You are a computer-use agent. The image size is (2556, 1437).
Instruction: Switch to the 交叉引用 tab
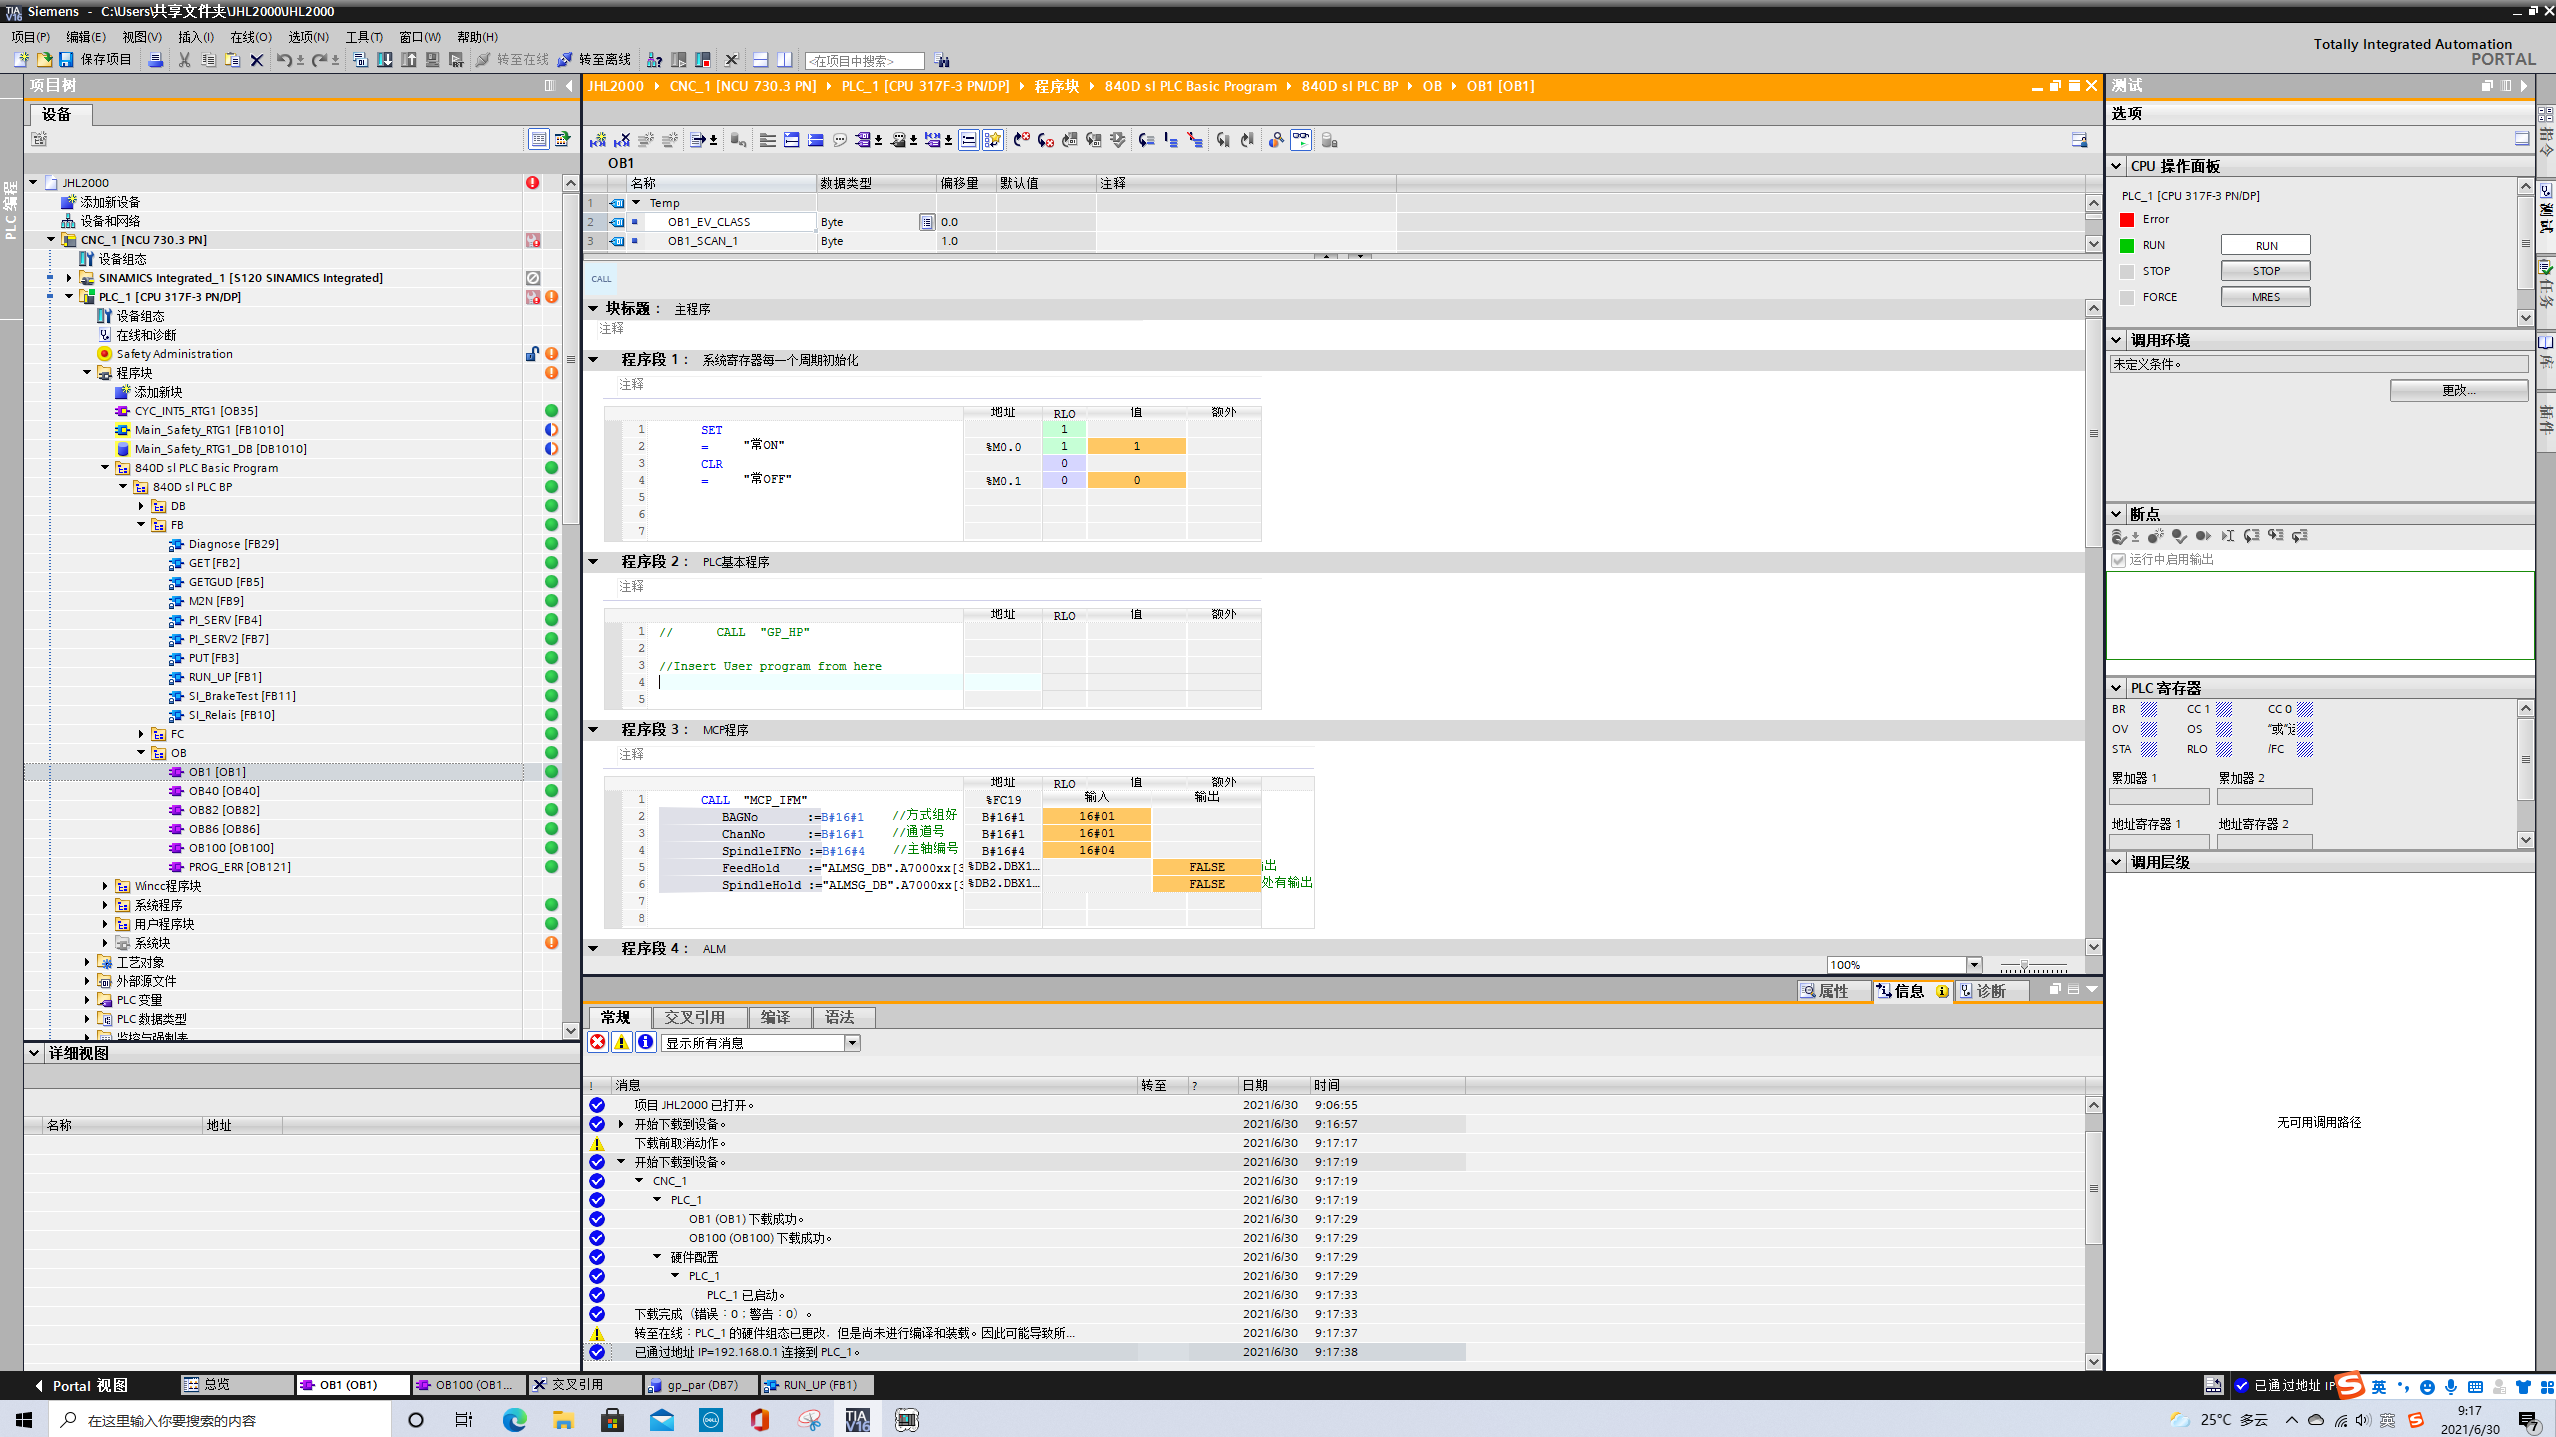(x=694, y=1017)
